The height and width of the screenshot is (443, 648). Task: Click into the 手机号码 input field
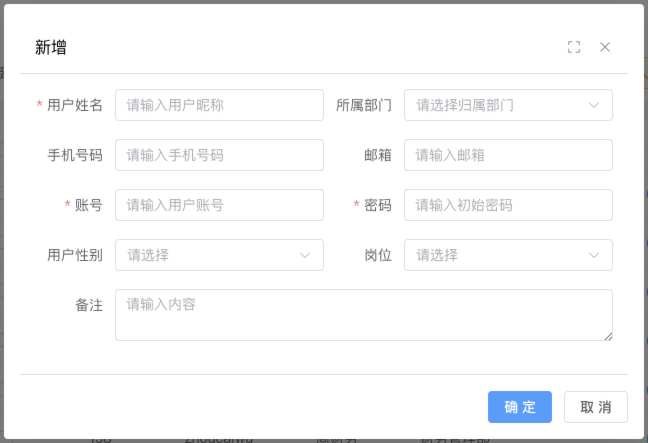click(x=219, y=155)
